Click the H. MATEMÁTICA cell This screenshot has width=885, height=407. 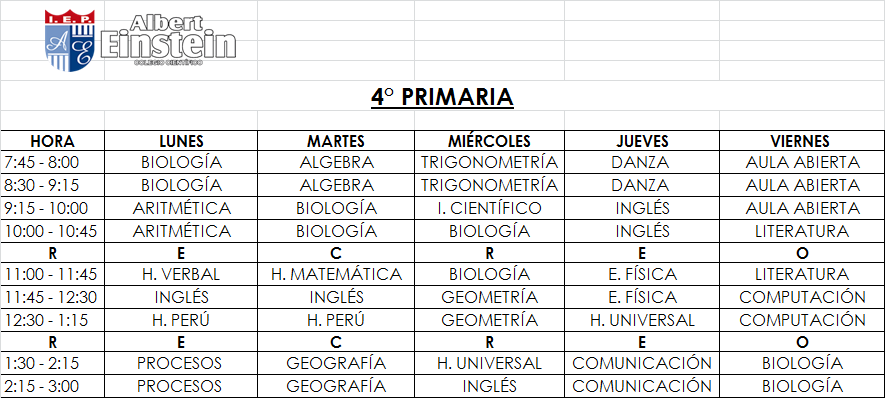[x=336, y=274]
